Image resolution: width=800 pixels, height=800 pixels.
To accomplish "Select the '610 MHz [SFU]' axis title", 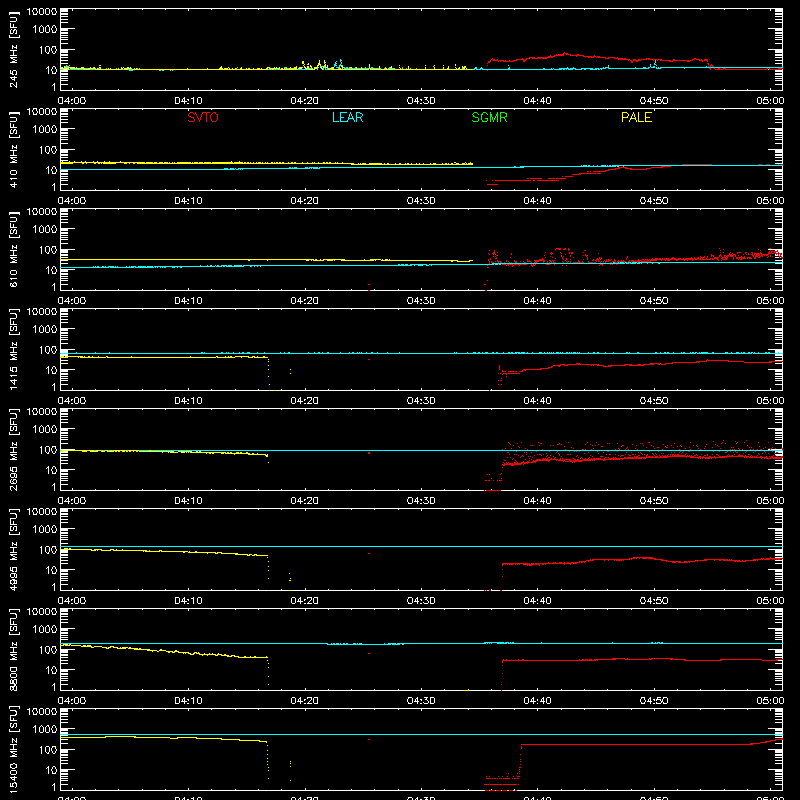I will [13, 249].
